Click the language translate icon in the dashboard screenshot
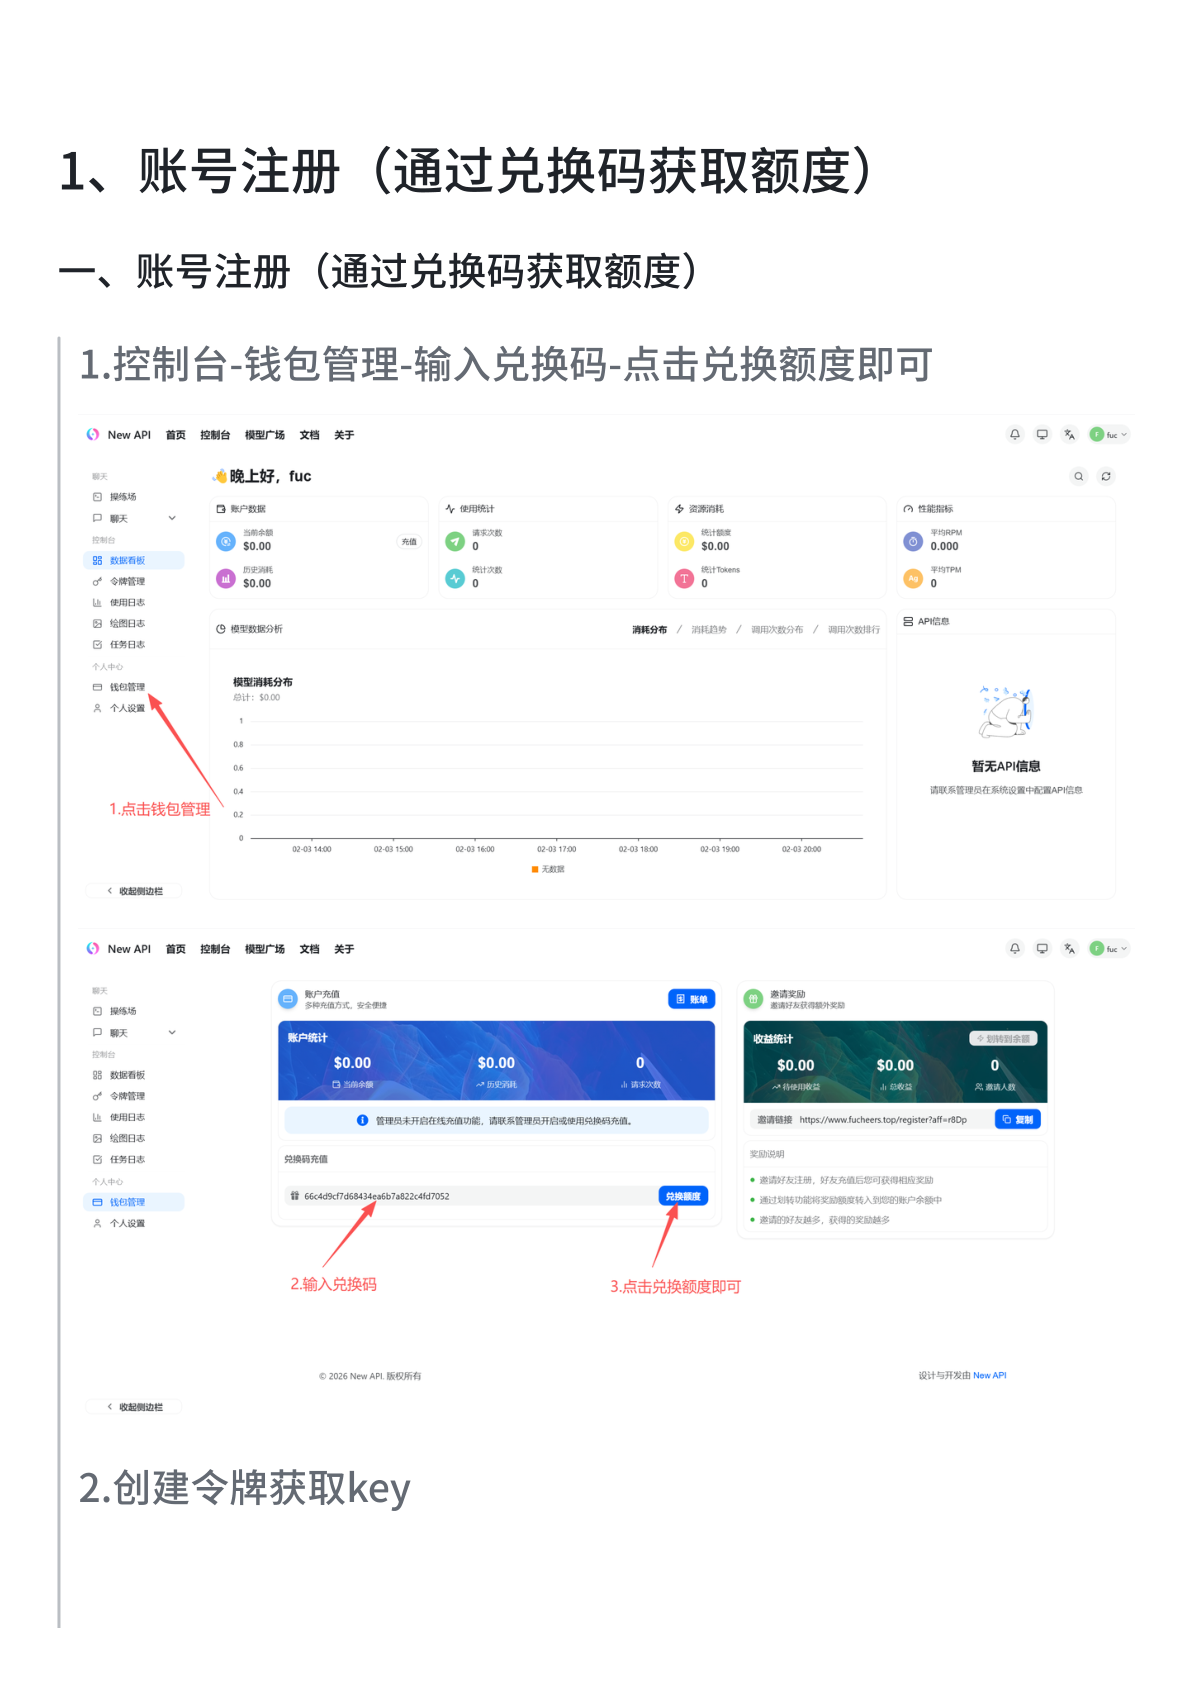The image size is (1190, 1682). [x=1069, y=434]
